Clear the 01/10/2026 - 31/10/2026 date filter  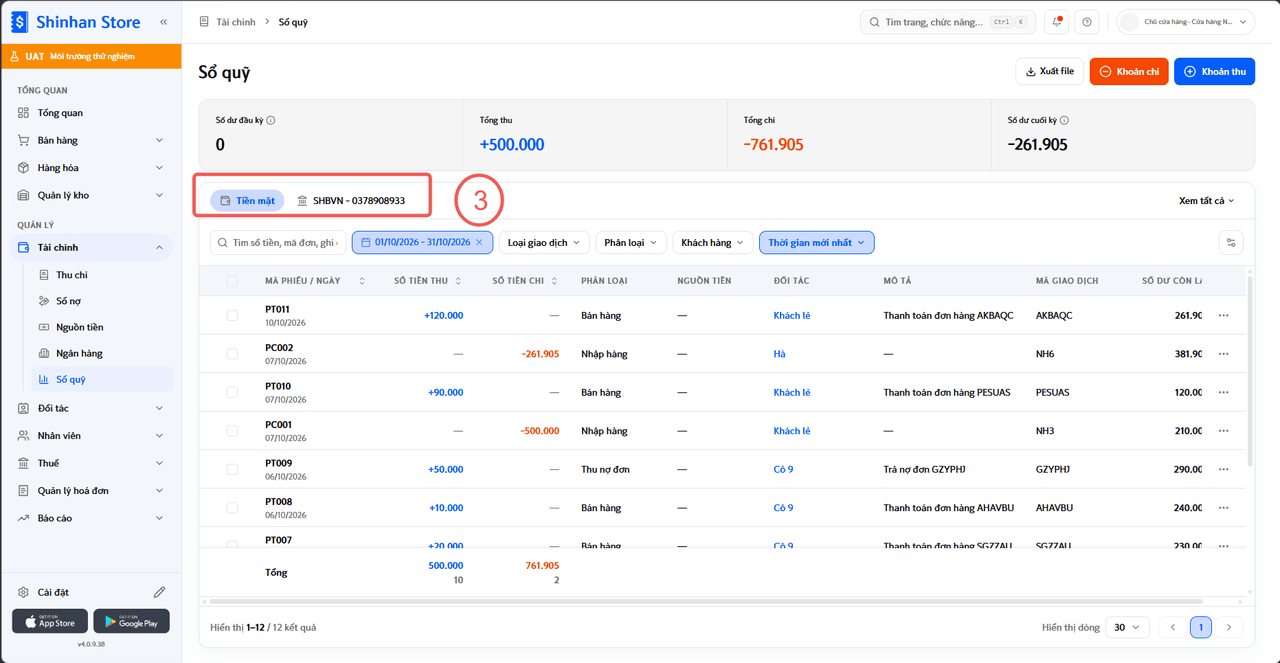pyautogui.click(x=479, y=242)
